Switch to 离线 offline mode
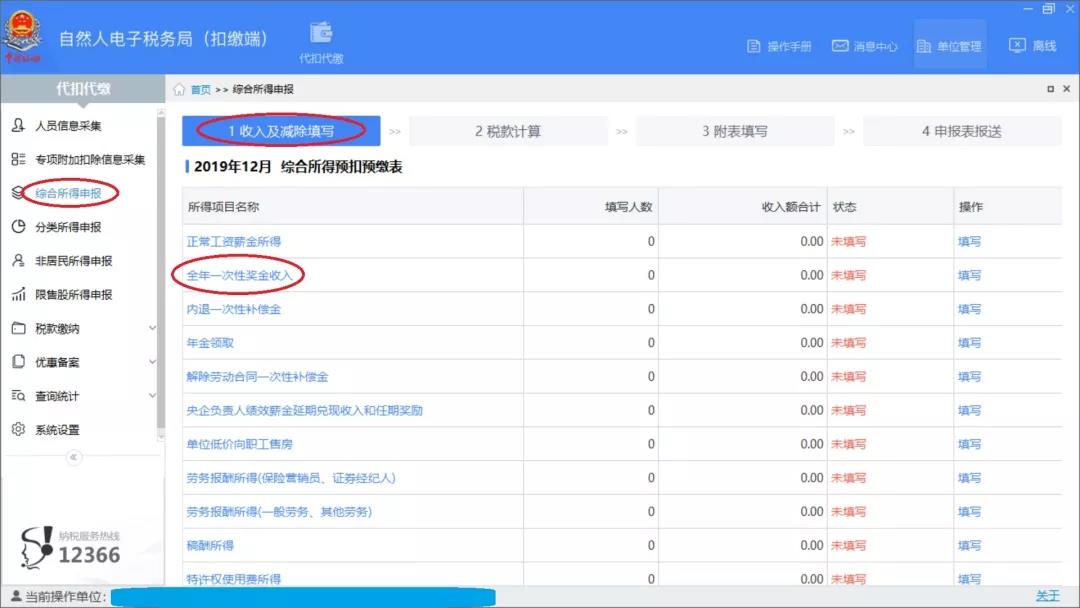1080x608 pixels. click(1036, 45)
